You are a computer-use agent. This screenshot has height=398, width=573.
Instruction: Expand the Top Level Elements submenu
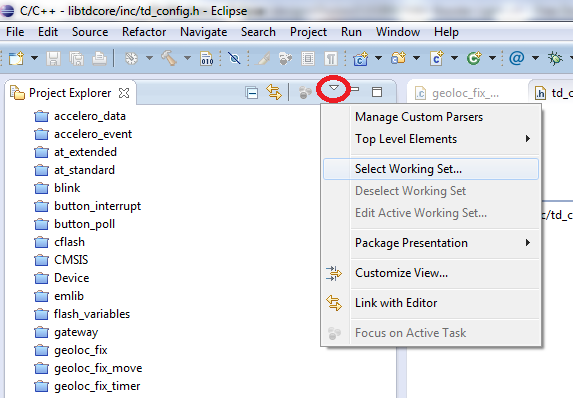click(x=431, y=139)
